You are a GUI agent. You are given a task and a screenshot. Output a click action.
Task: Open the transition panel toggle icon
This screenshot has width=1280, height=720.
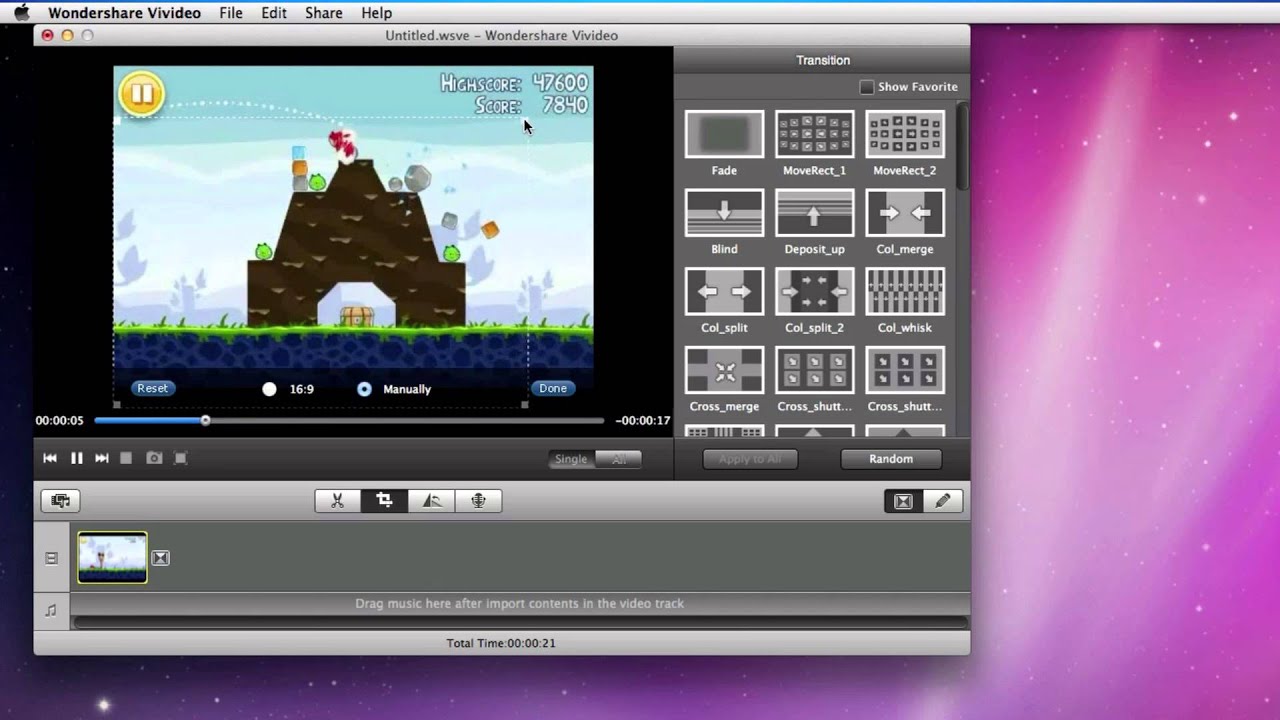click(x=903, y=501)
